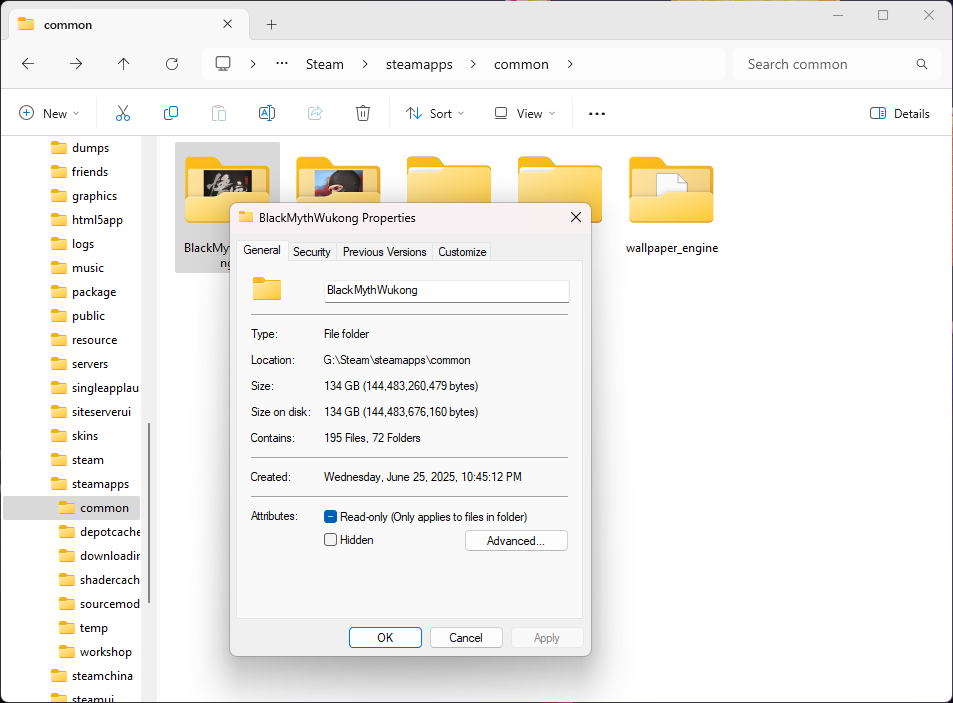Click the navigation pane vertical scrollbar
The image size is (953, 703).
(x=149, y=512)
